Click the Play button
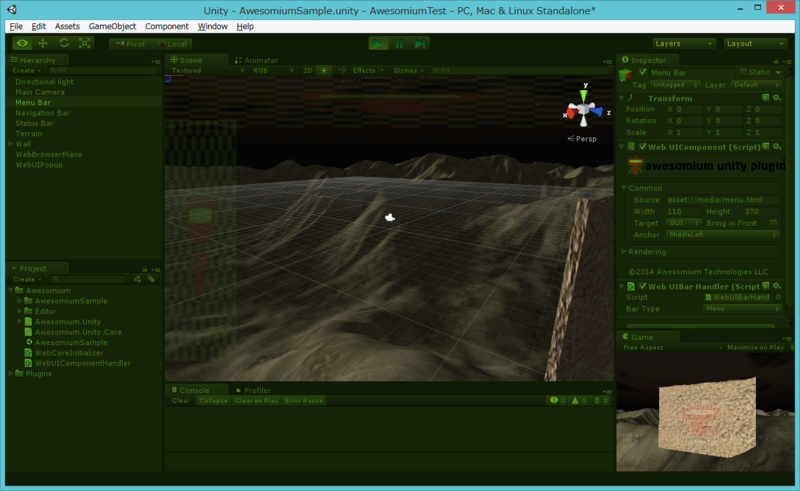 tap(378, 43)
